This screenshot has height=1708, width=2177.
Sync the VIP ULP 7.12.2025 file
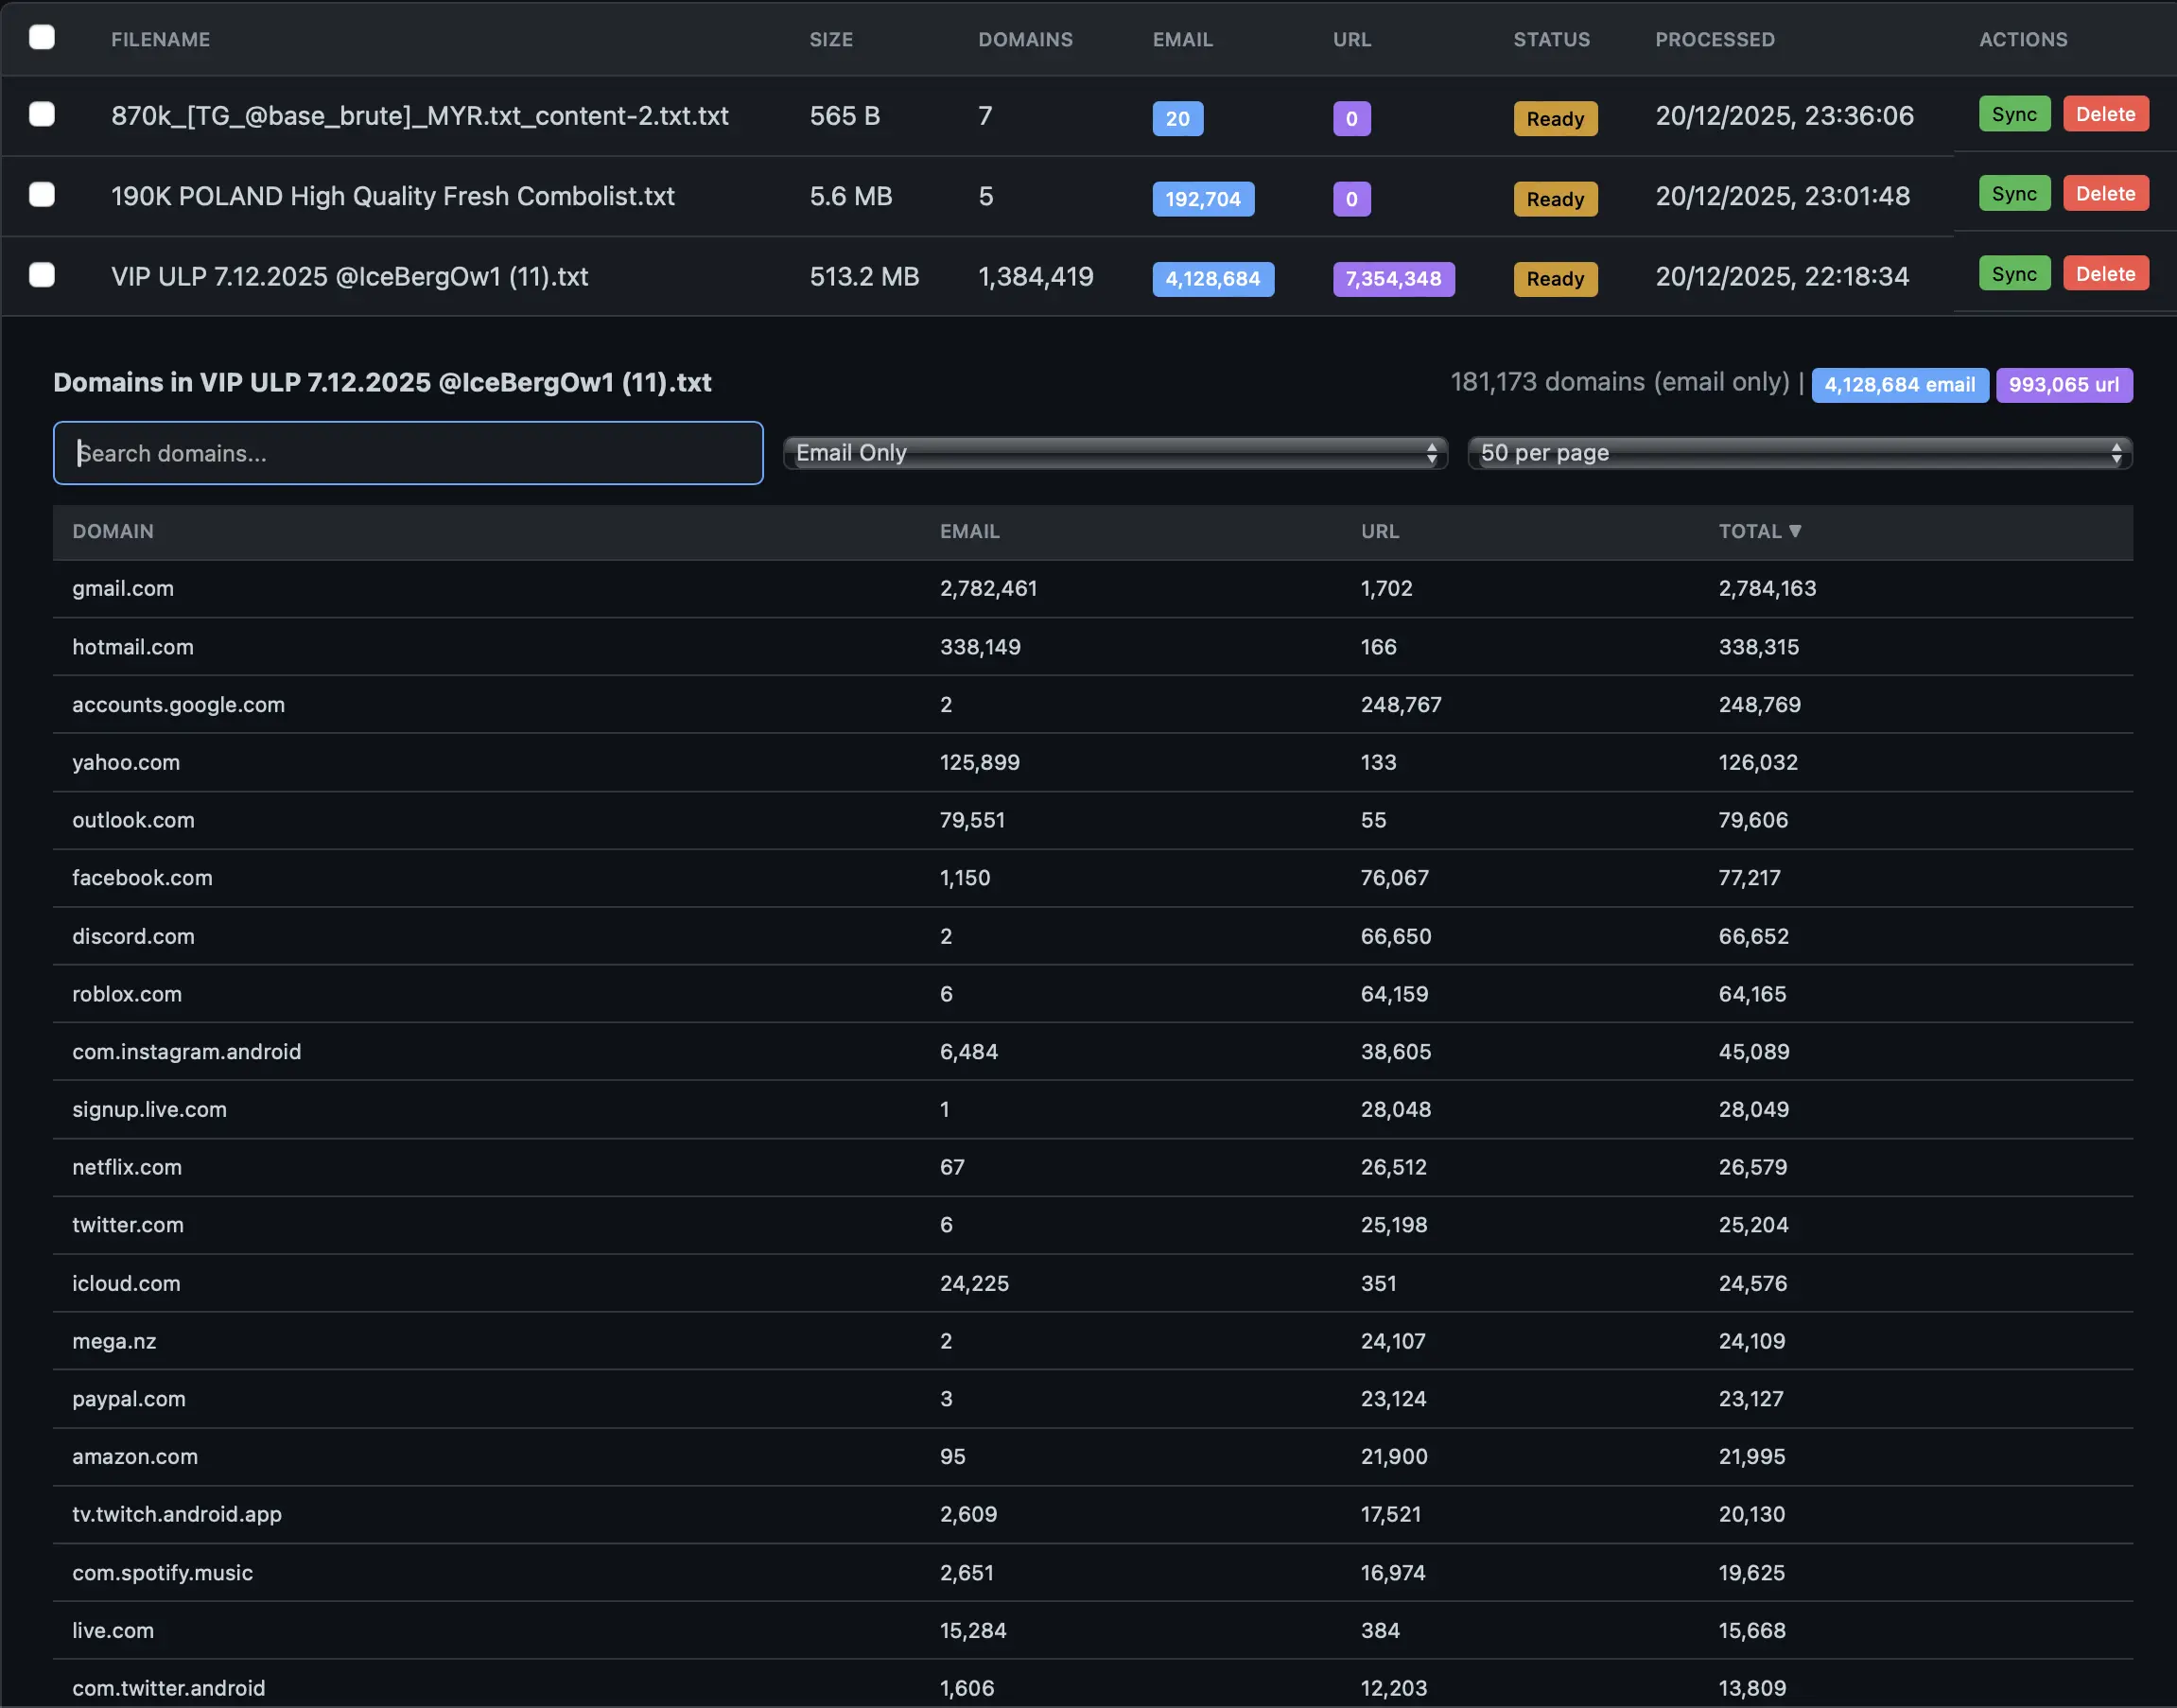pos(2014,273)
